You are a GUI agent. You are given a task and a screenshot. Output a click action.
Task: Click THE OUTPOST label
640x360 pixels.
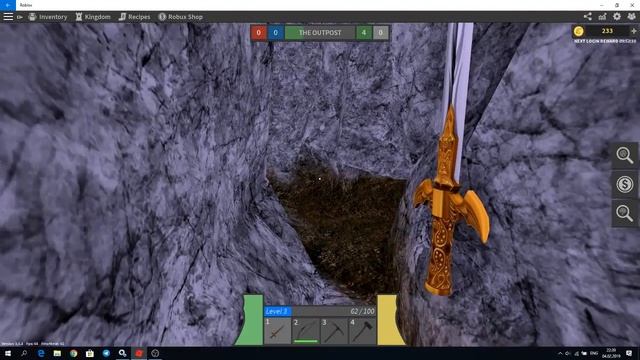coord(320,33)
